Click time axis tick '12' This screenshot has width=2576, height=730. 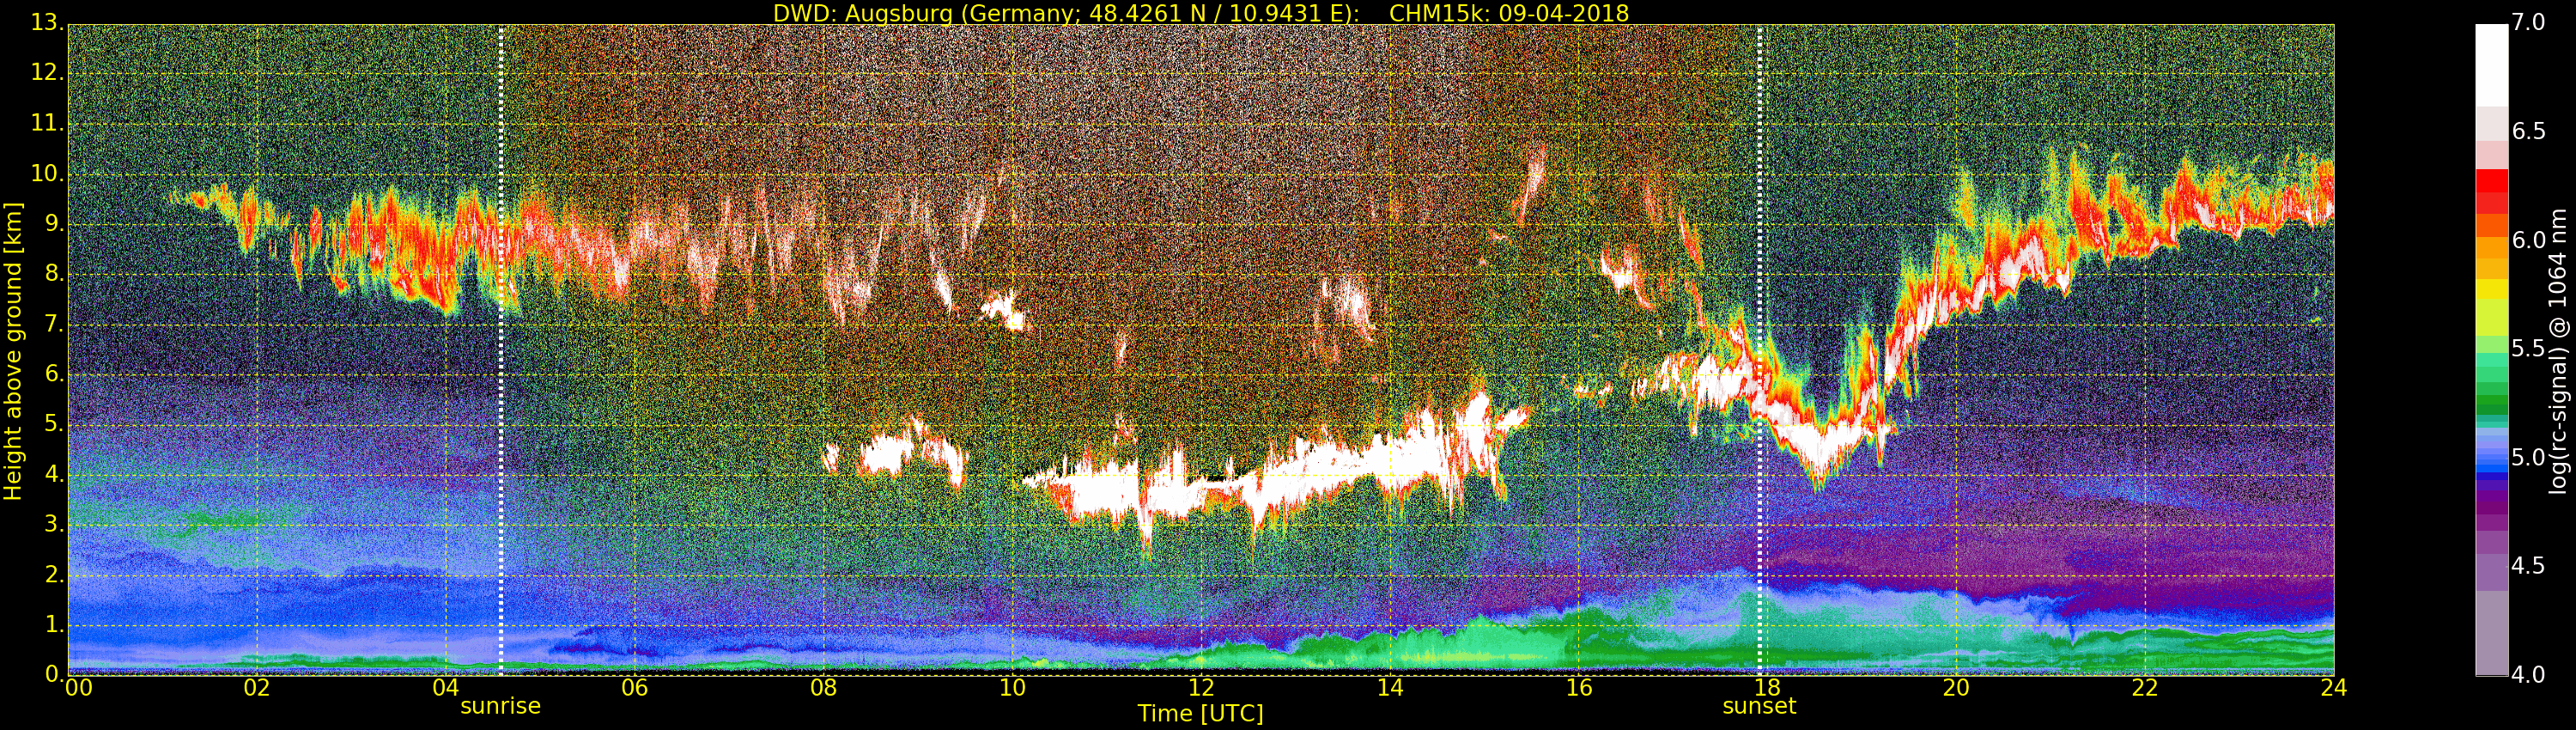coord(1201,688)
